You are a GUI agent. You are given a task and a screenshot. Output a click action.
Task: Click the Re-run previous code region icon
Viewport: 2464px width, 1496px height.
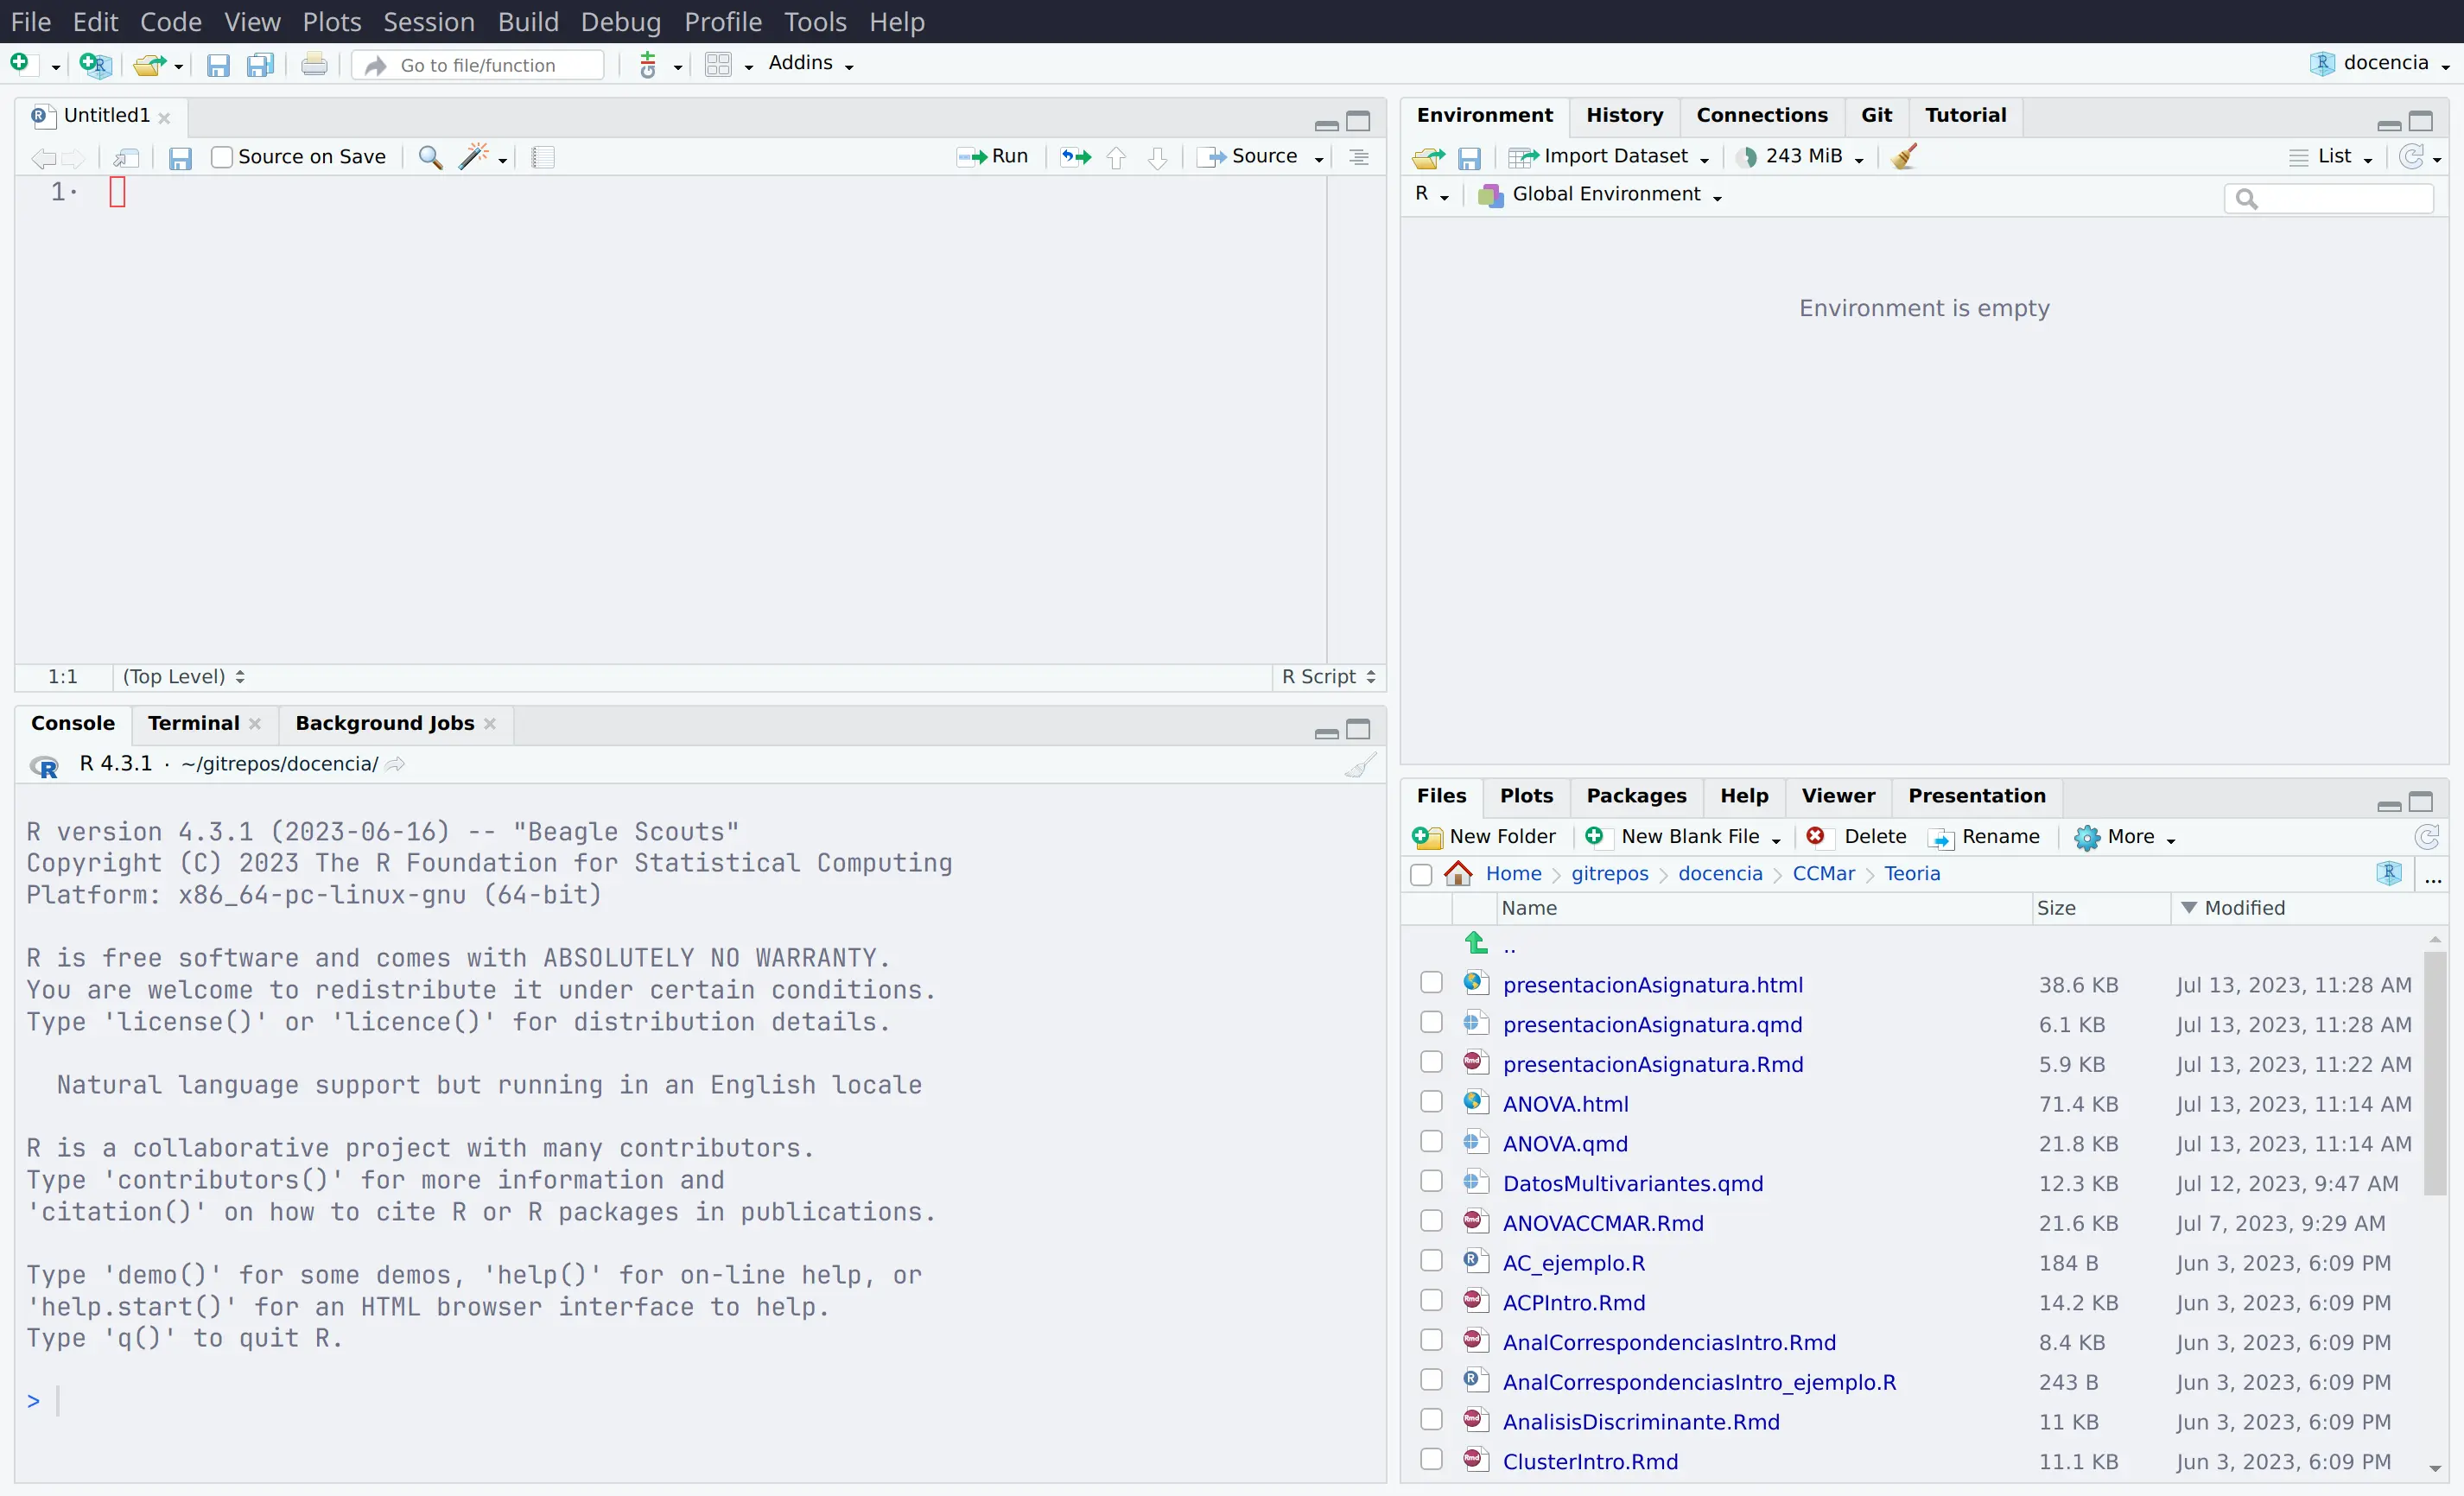1076,157
